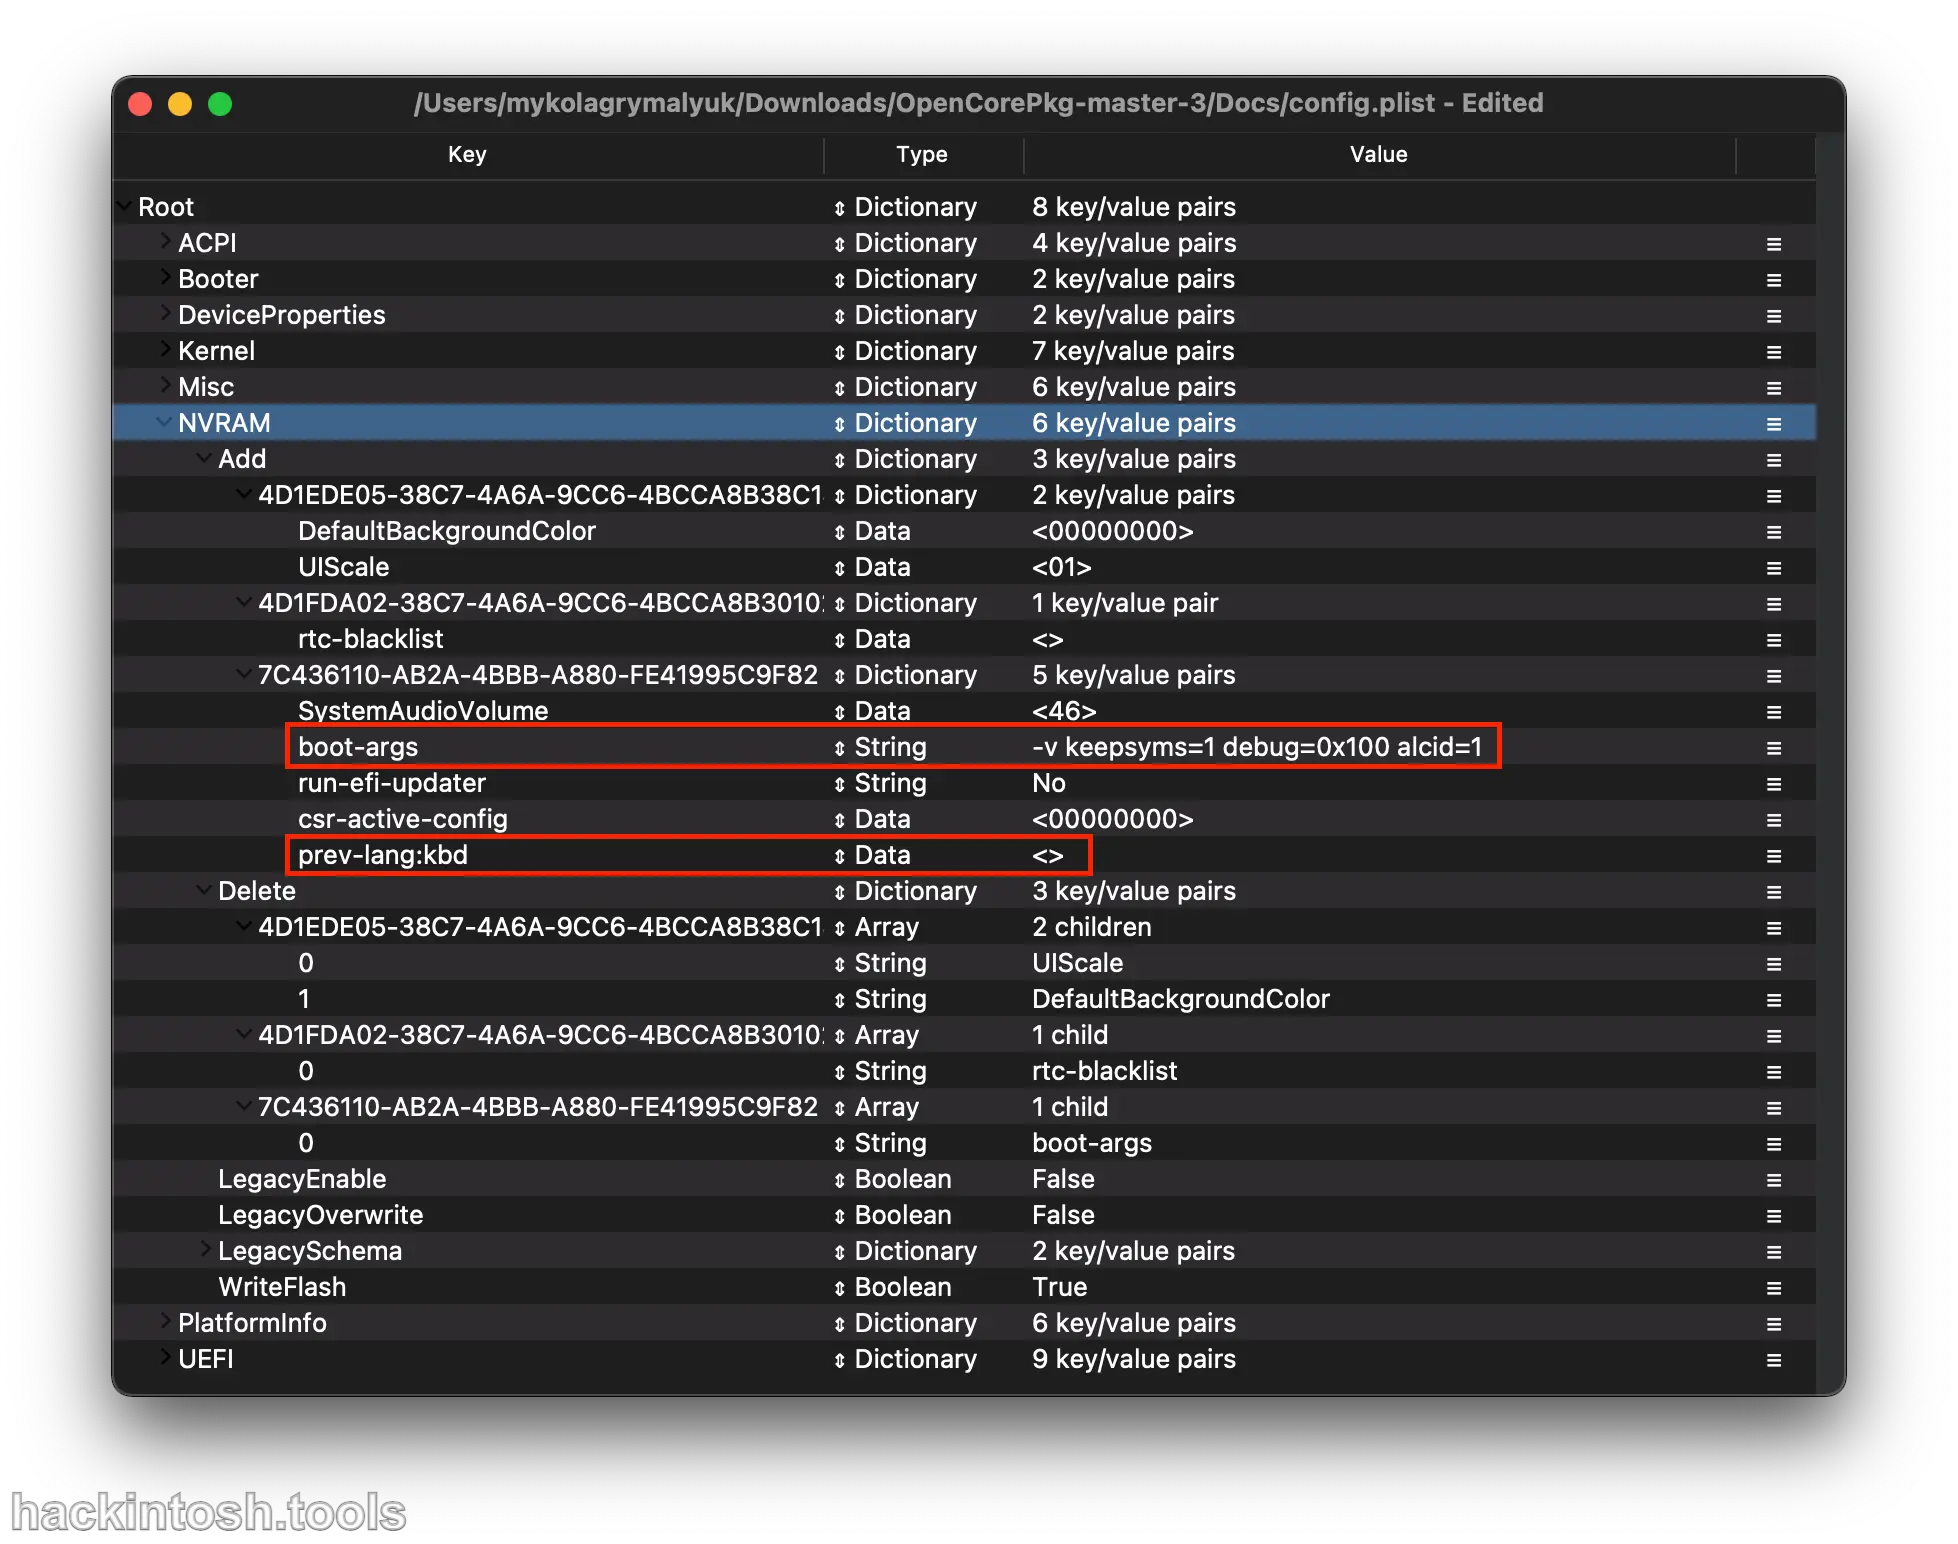The image size is (1958, 1544).
Task: Expand the Booter section
Action: pos(166,277)
